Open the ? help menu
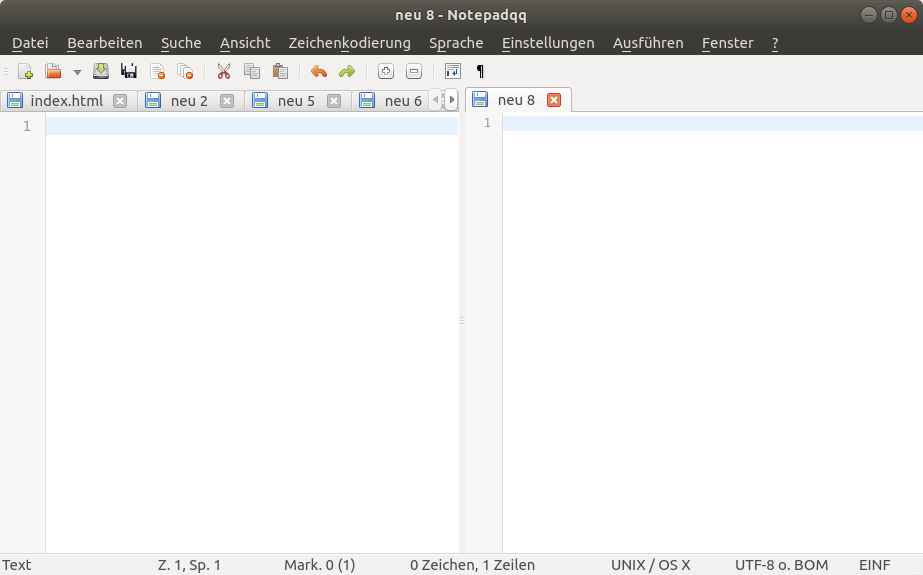 coord(775,43)
